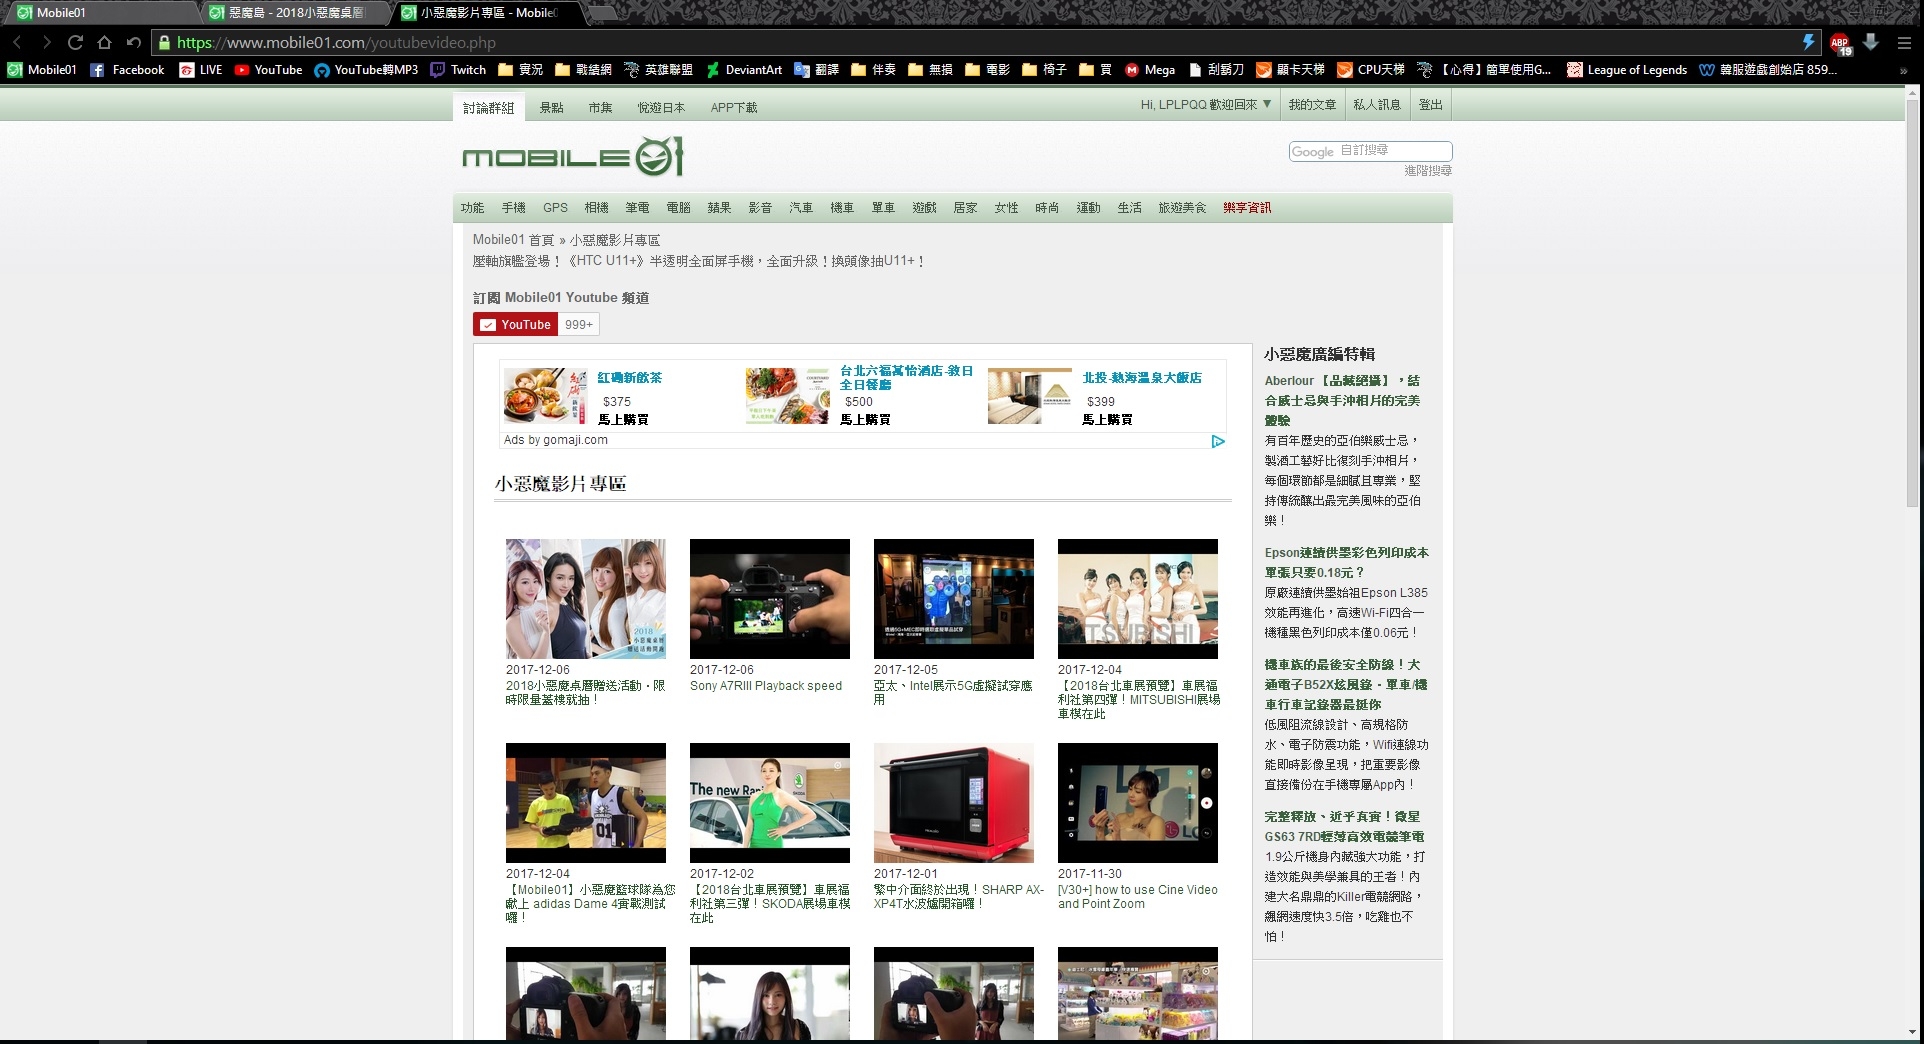Open the CPU天梯 bookmark
Screen dimensions: 1924x1044
1371,70
